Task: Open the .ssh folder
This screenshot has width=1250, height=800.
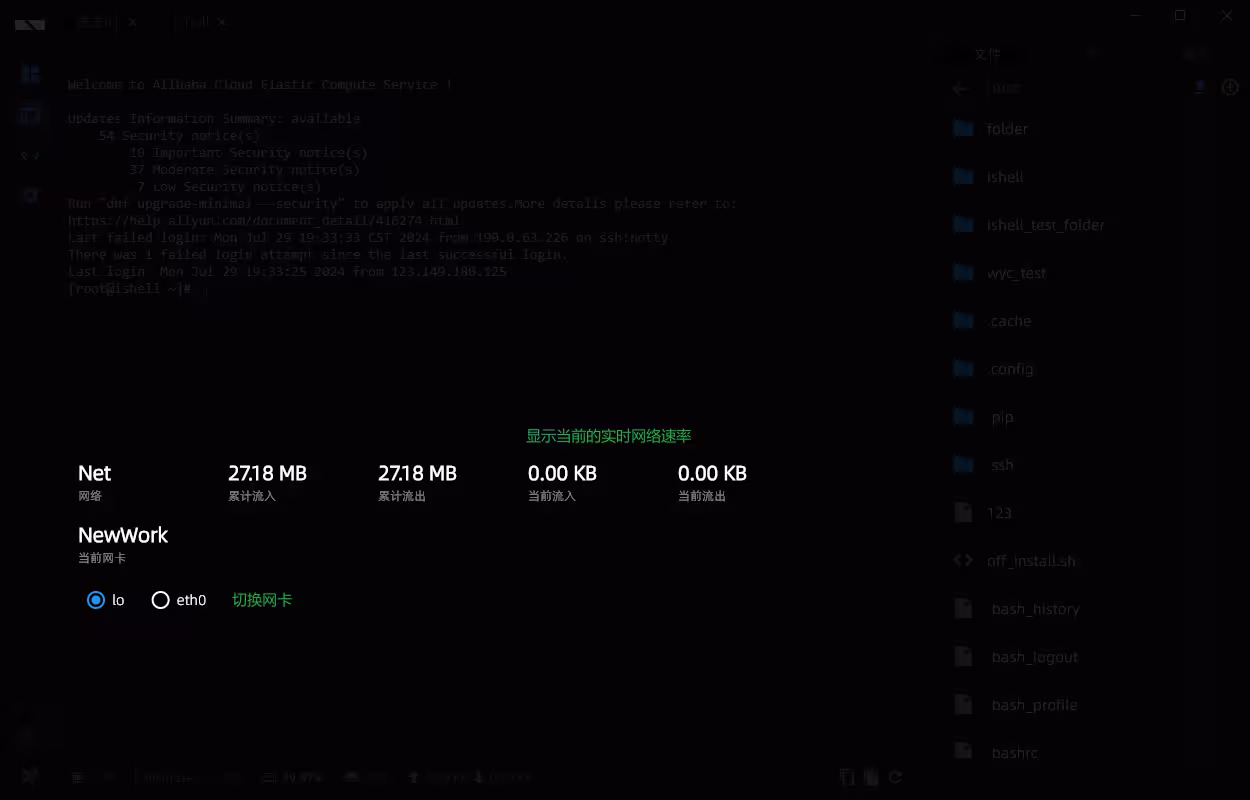Action: [1000, 465]
